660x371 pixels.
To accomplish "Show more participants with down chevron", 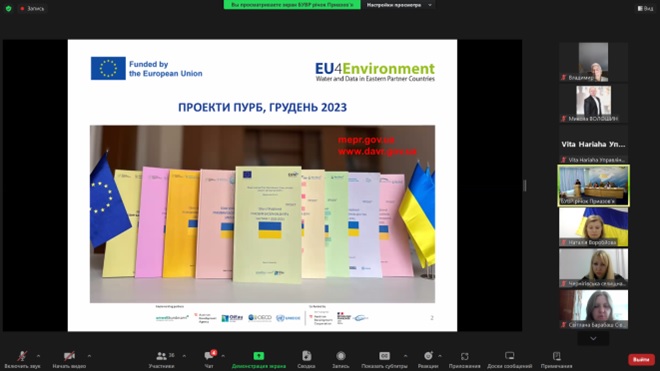I will (593, 339).
